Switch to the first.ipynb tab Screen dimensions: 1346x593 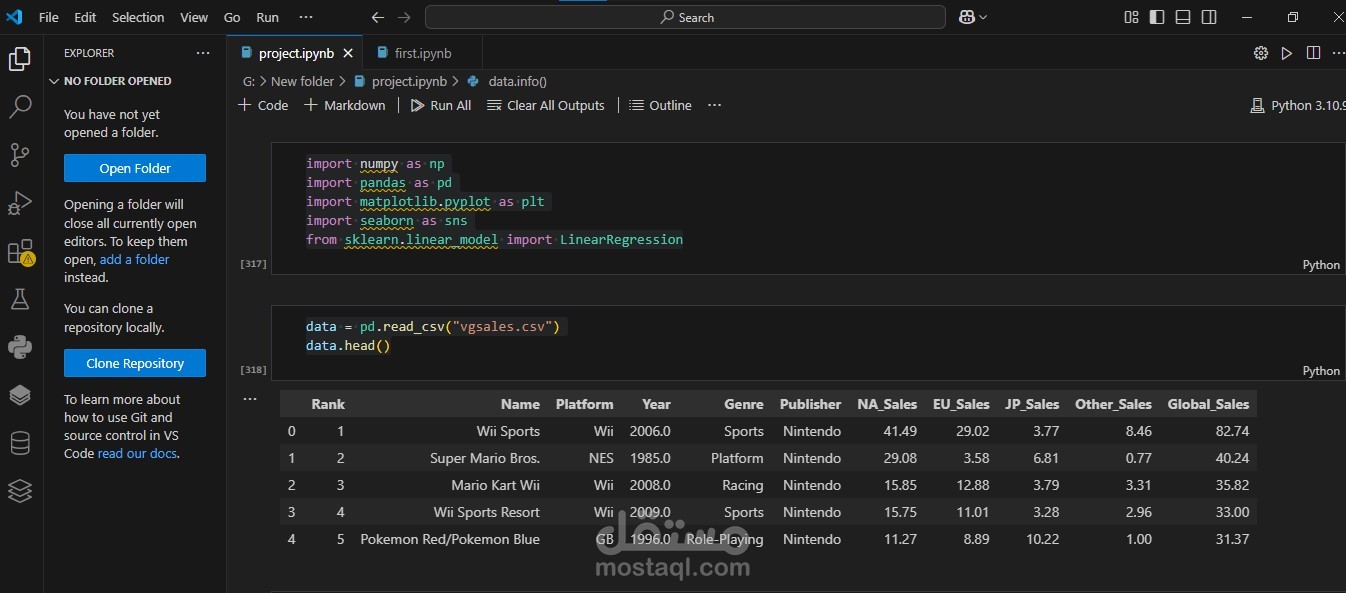(422, 54)
